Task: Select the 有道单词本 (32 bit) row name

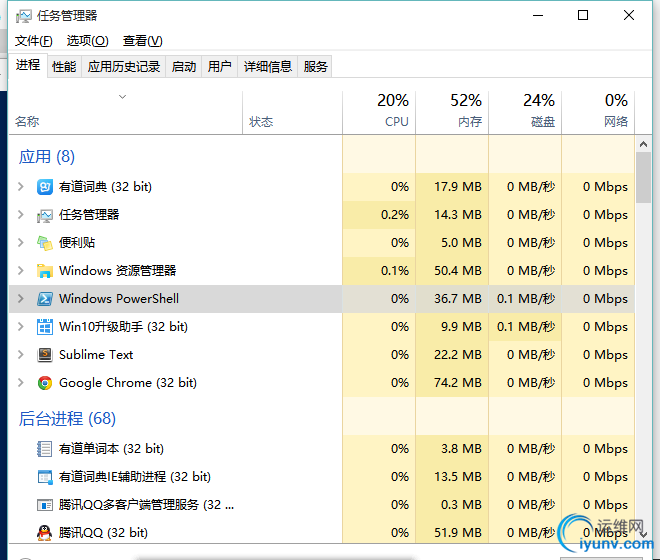Action: coord(111,448)
